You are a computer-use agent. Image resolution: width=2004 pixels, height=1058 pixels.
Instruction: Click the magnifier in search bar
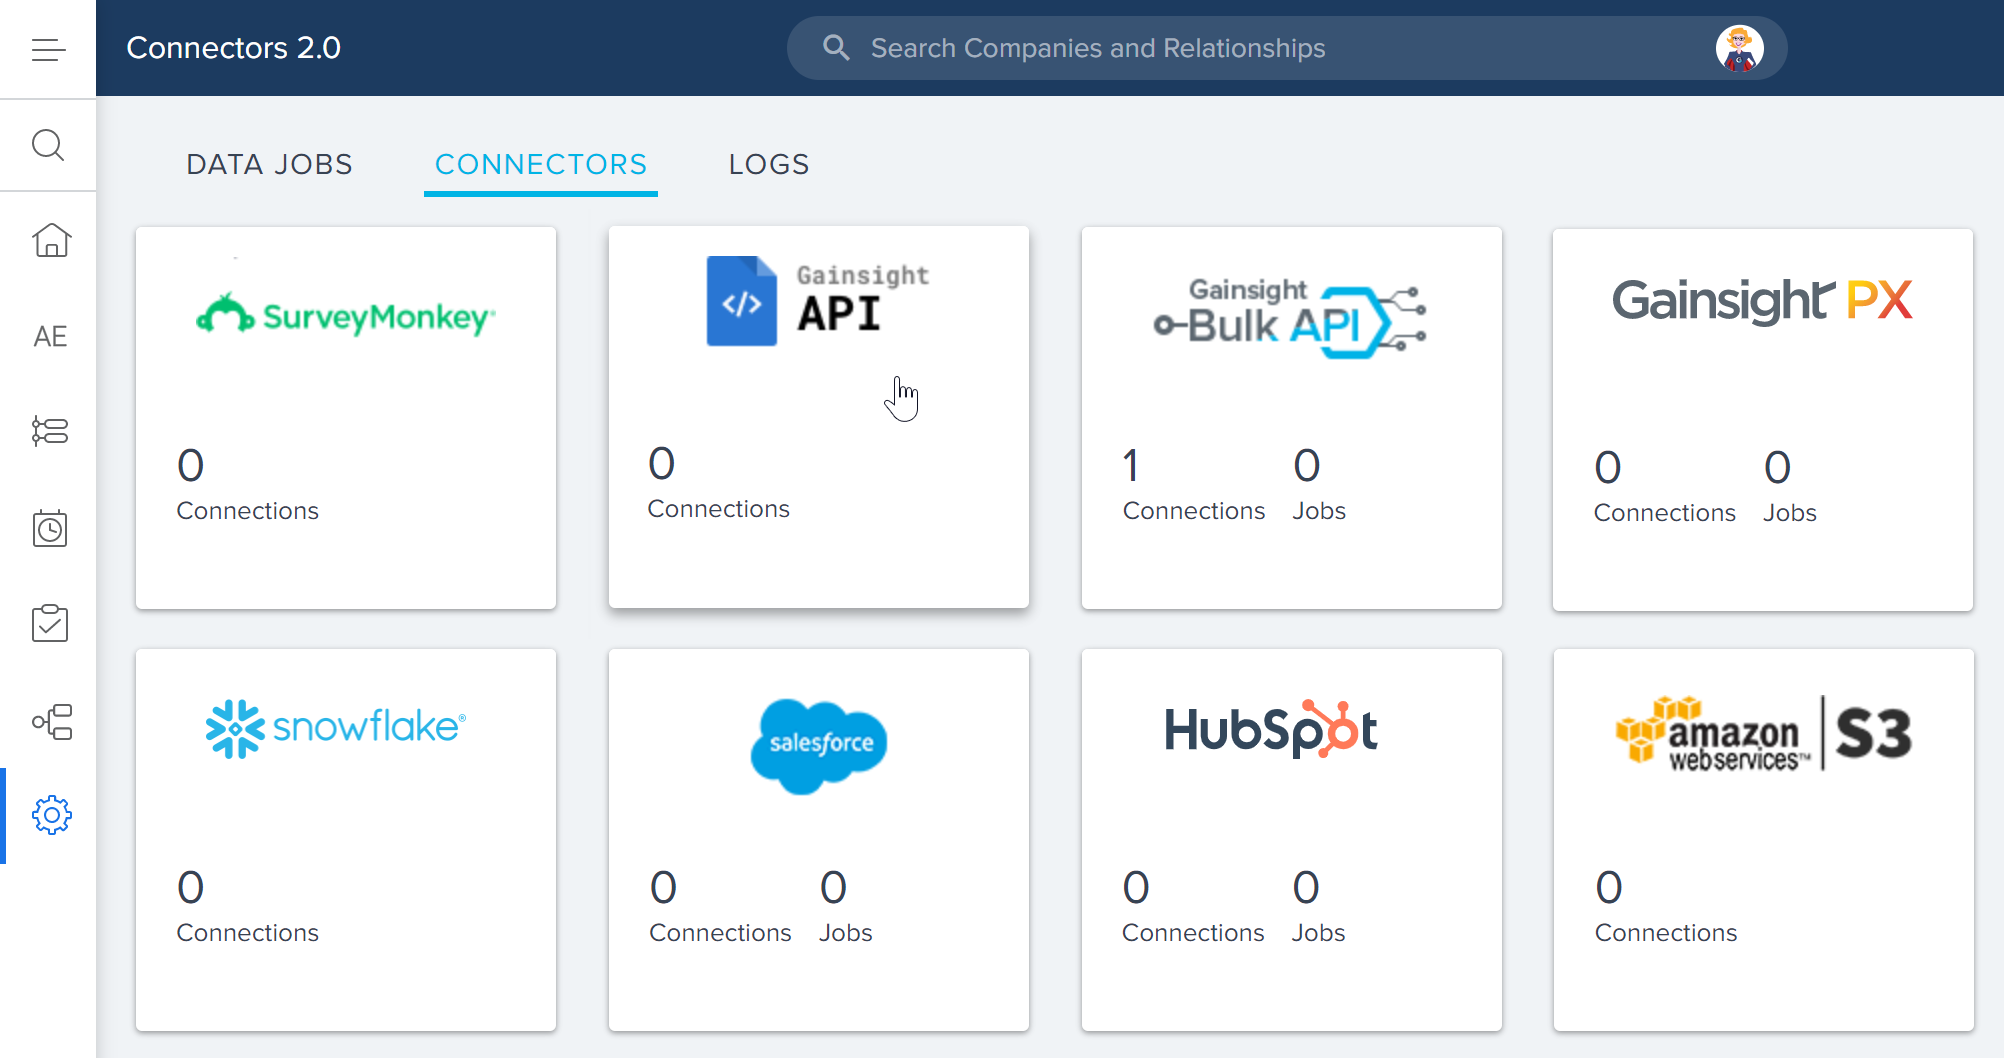pyautogui.click(x=836, y=47)
